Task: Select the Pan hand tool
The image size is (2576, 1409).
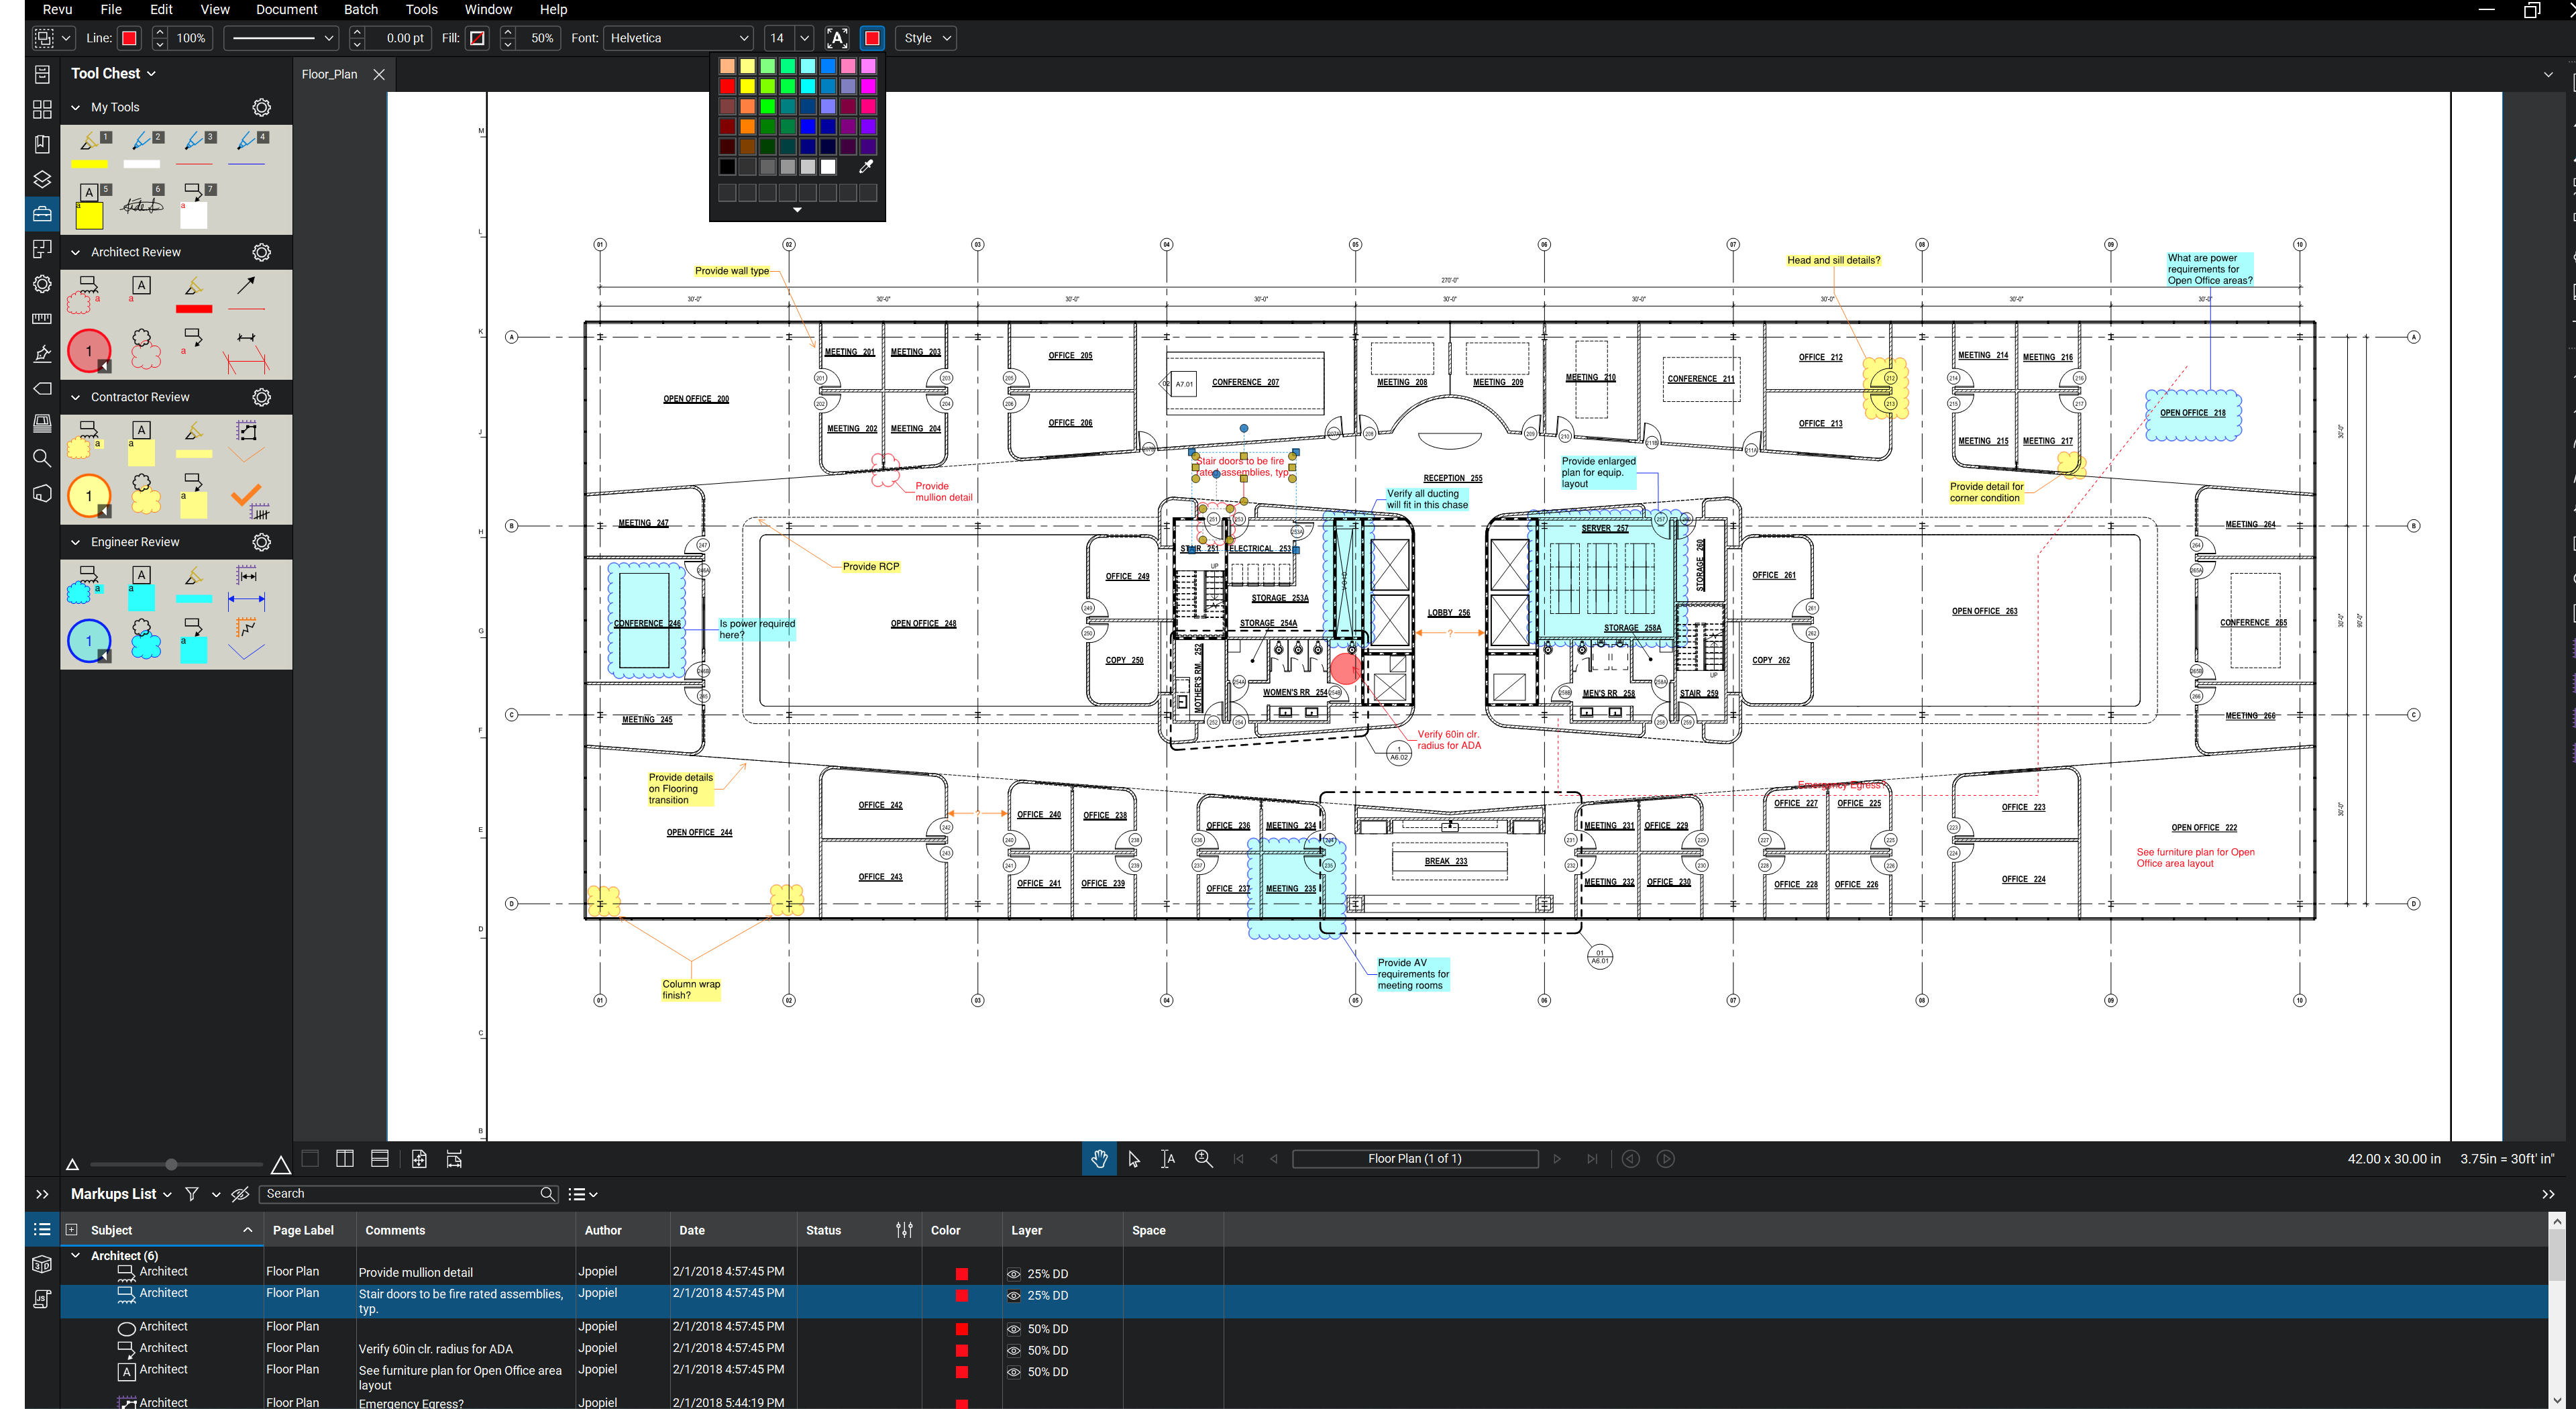Action: coord(1099,1159)
